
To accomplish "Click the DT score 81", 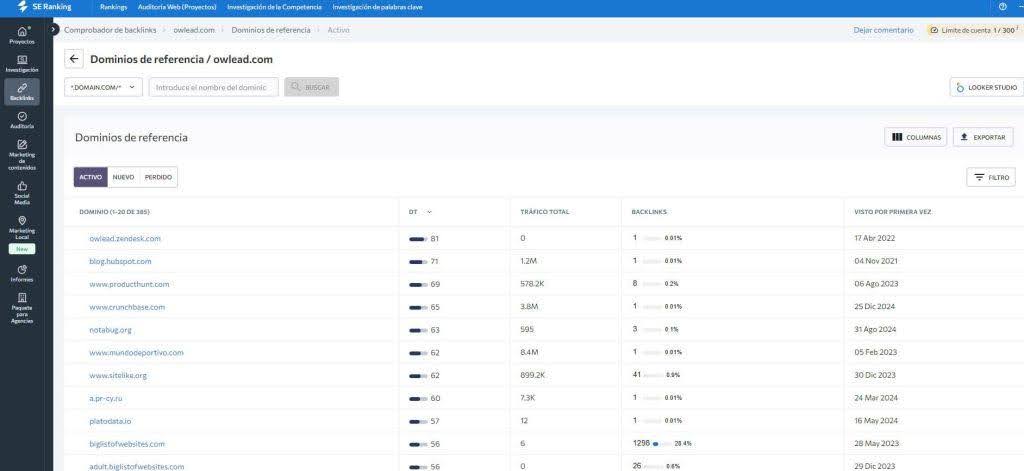I will pos(434,239).
